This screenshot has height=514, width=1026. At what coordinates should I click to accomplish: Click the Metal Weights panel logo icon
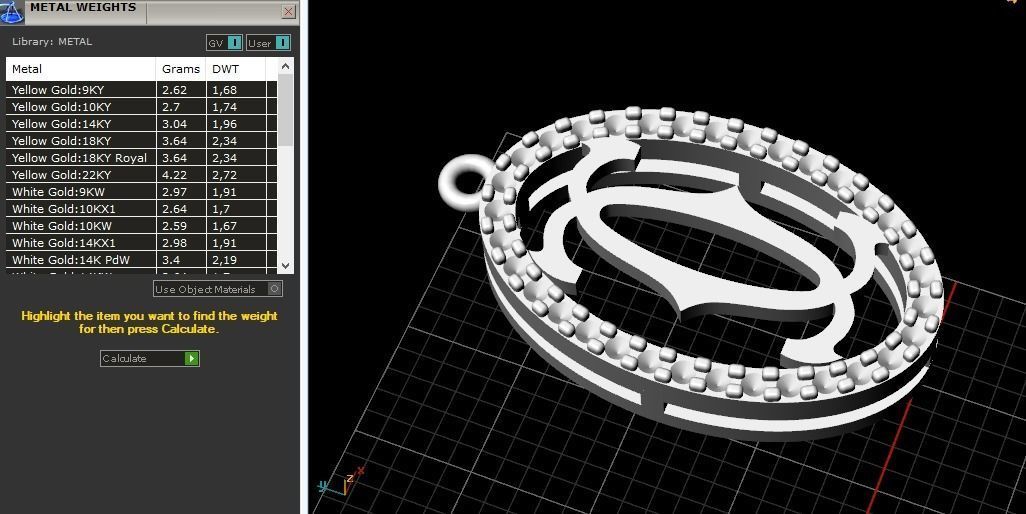click(11, 11)
